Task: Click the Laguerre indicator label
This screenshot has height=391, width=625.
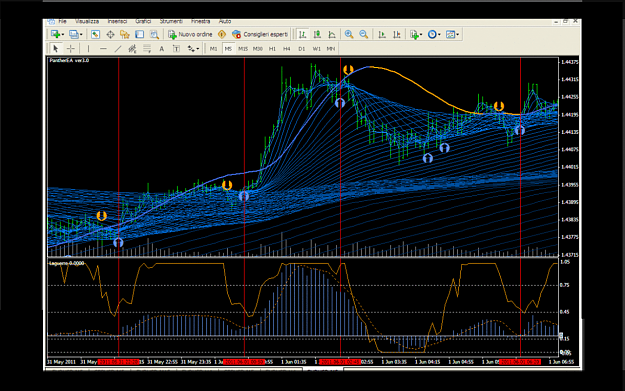Action: (x=66, y=263)
